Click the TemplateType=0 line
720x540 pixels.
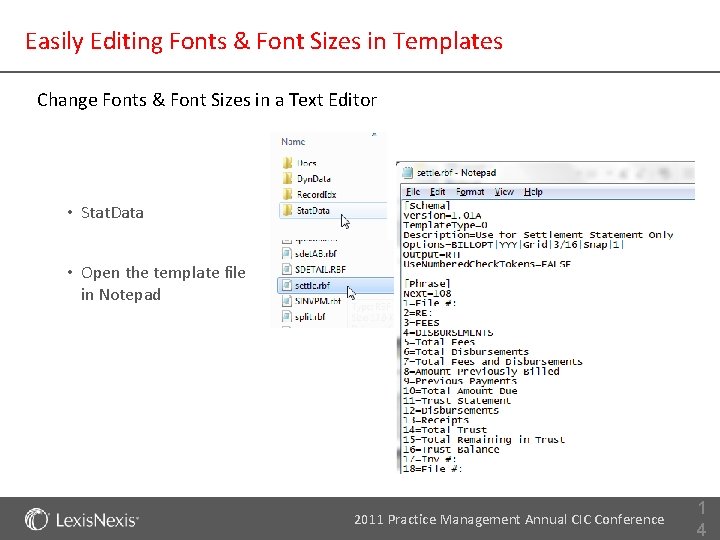[445, 225]
